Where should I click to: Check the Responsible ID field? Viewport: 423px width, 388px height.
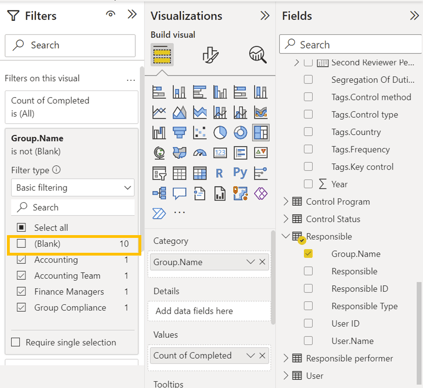tap(308, 288)
